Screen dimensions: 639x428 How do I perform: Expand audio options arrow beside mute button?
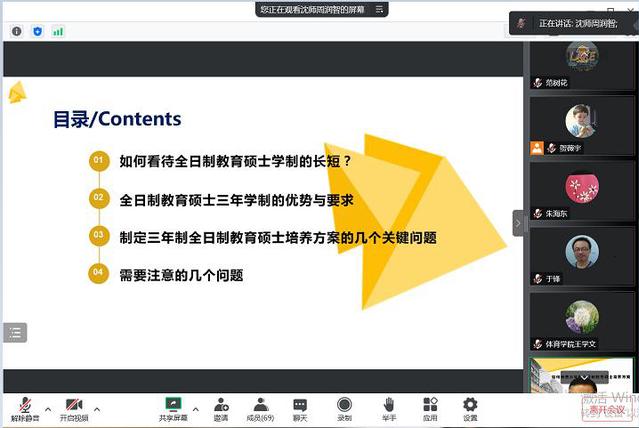43,408
